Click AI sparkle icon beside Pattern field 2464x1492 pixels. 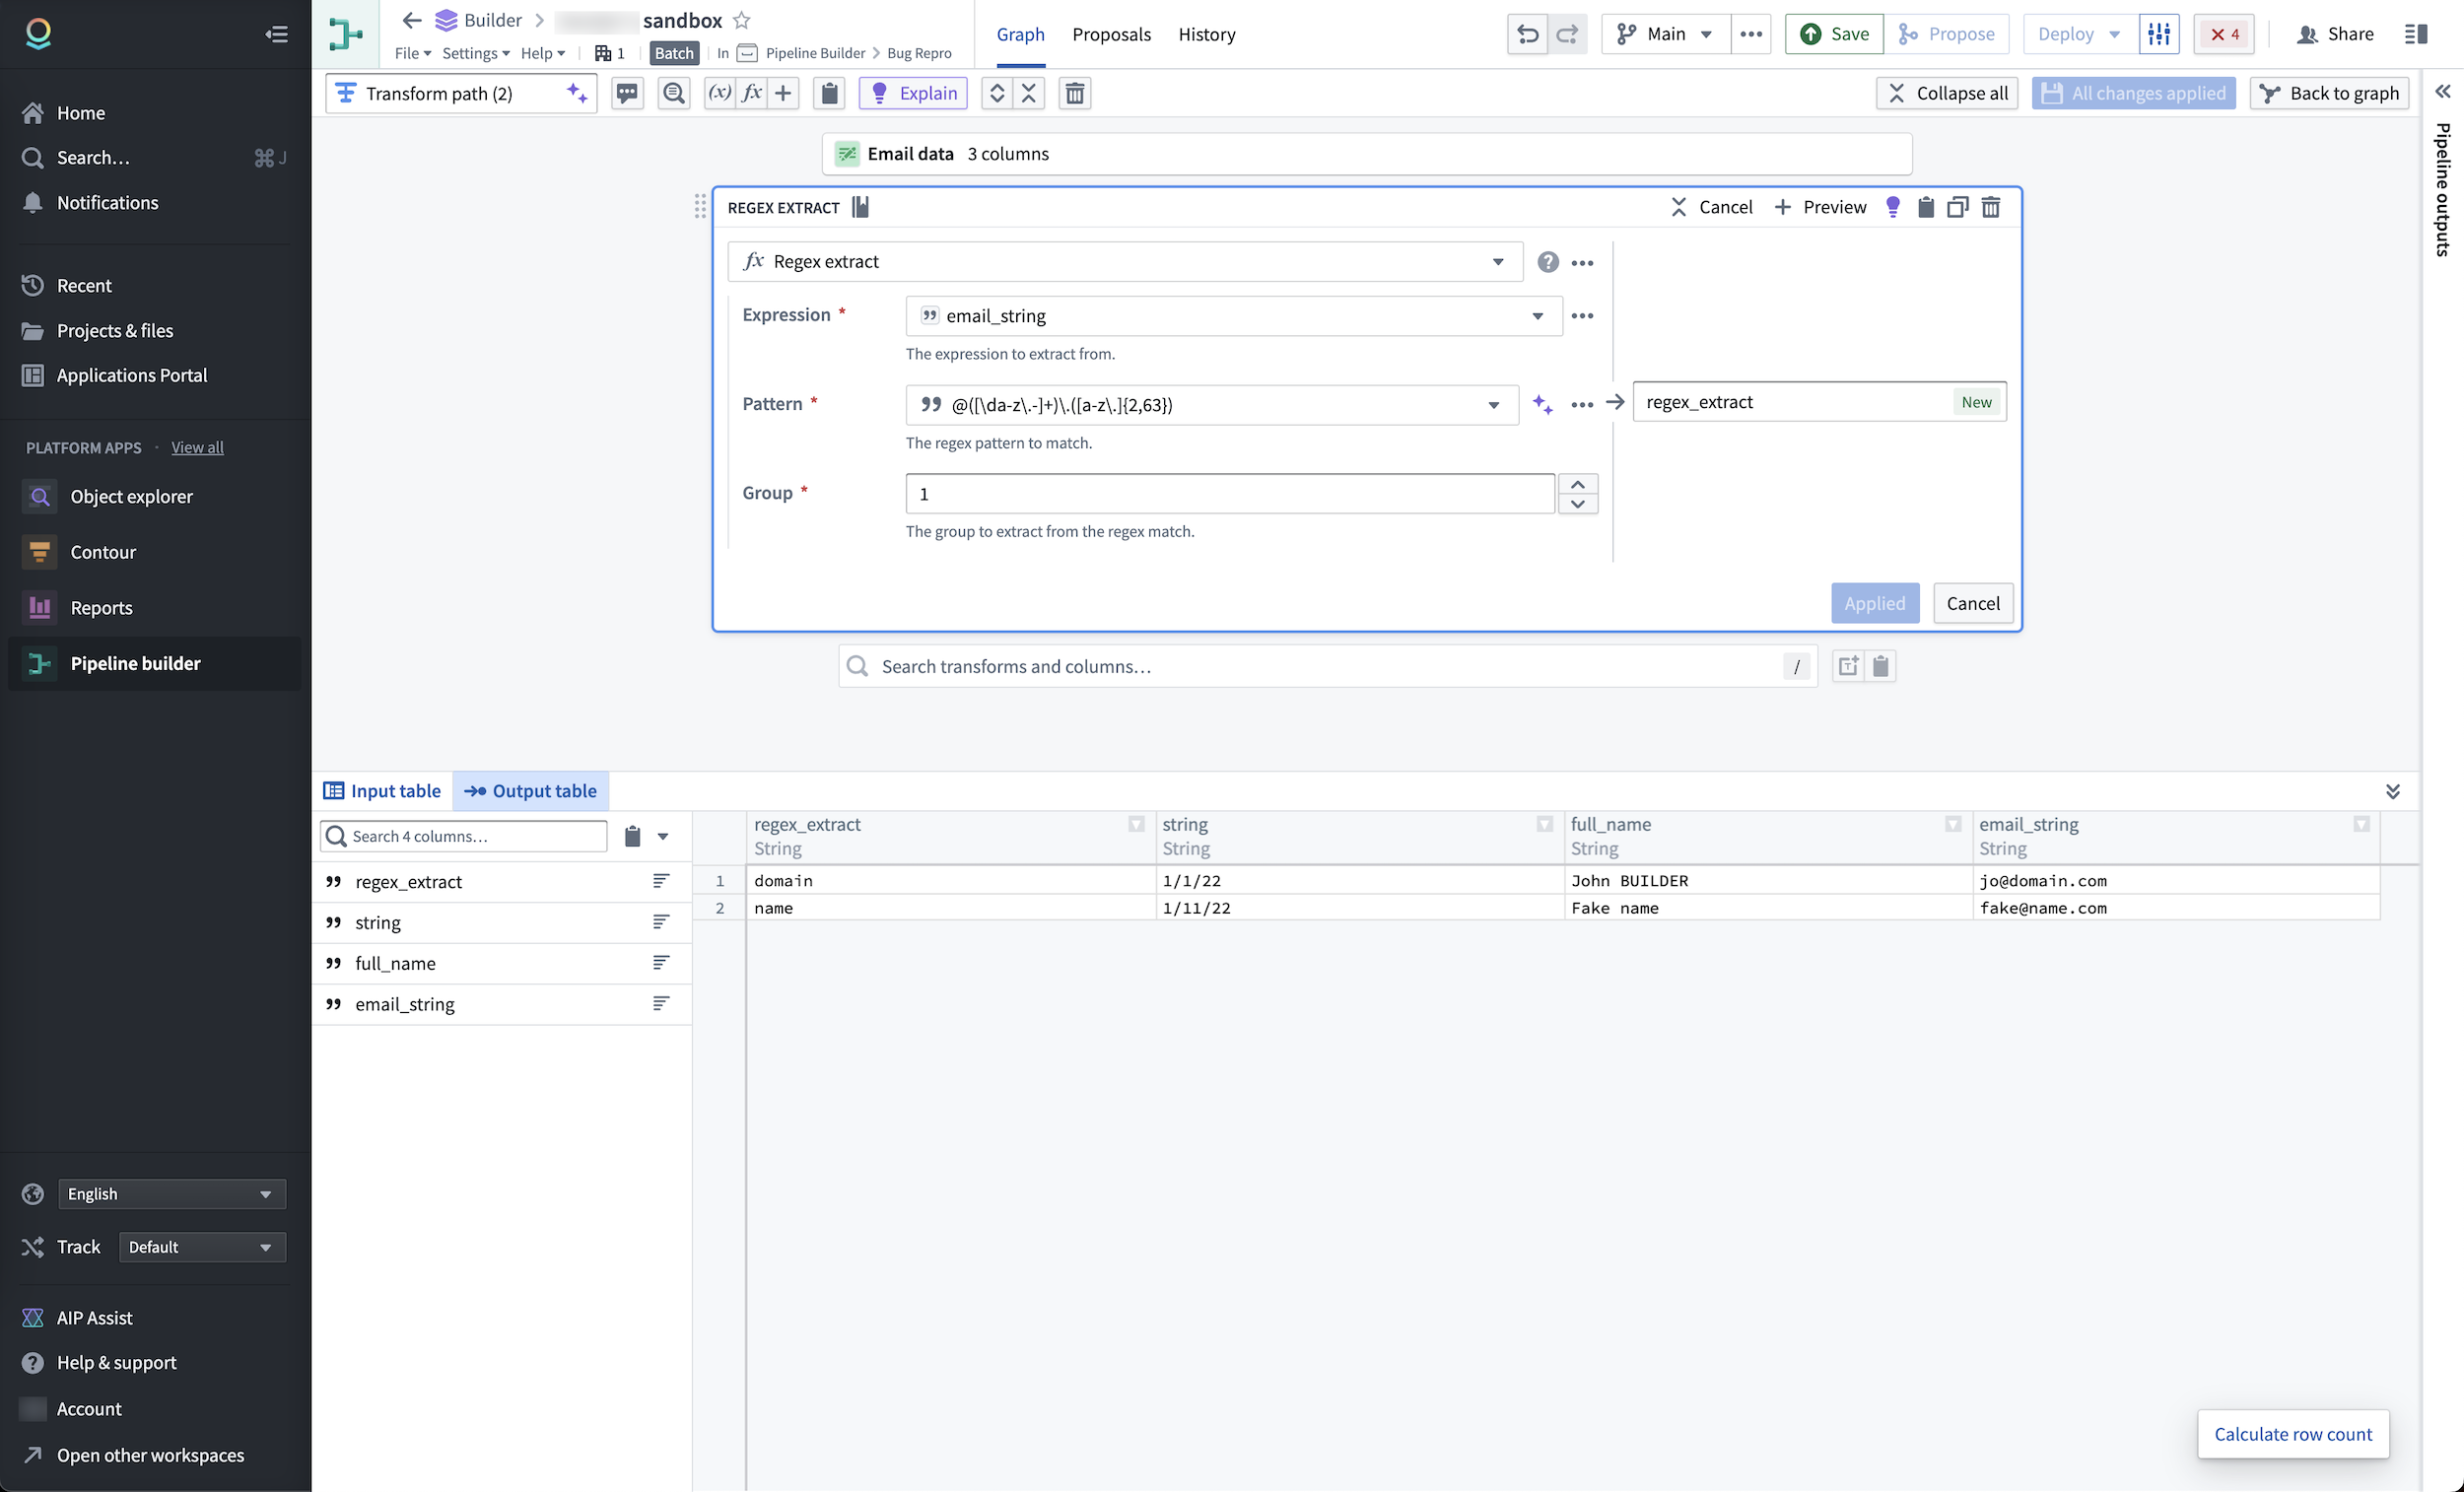coord(1542,404)
